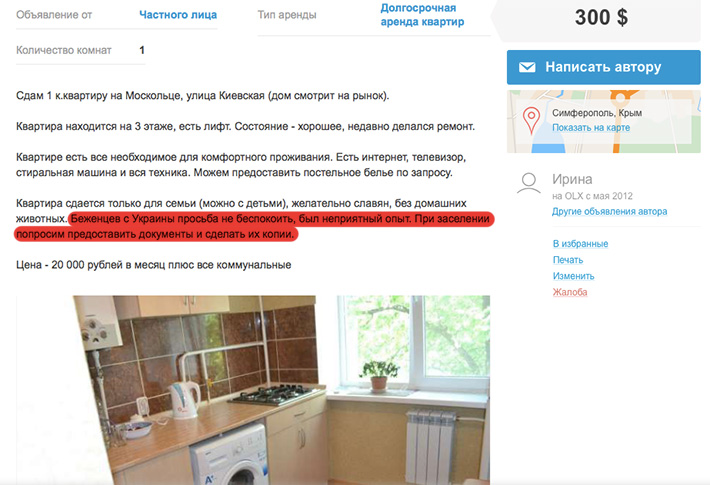This screenshot has width=710, height=485.
Task: Click the red map pin icon
Action: click(x=531, y=120)
